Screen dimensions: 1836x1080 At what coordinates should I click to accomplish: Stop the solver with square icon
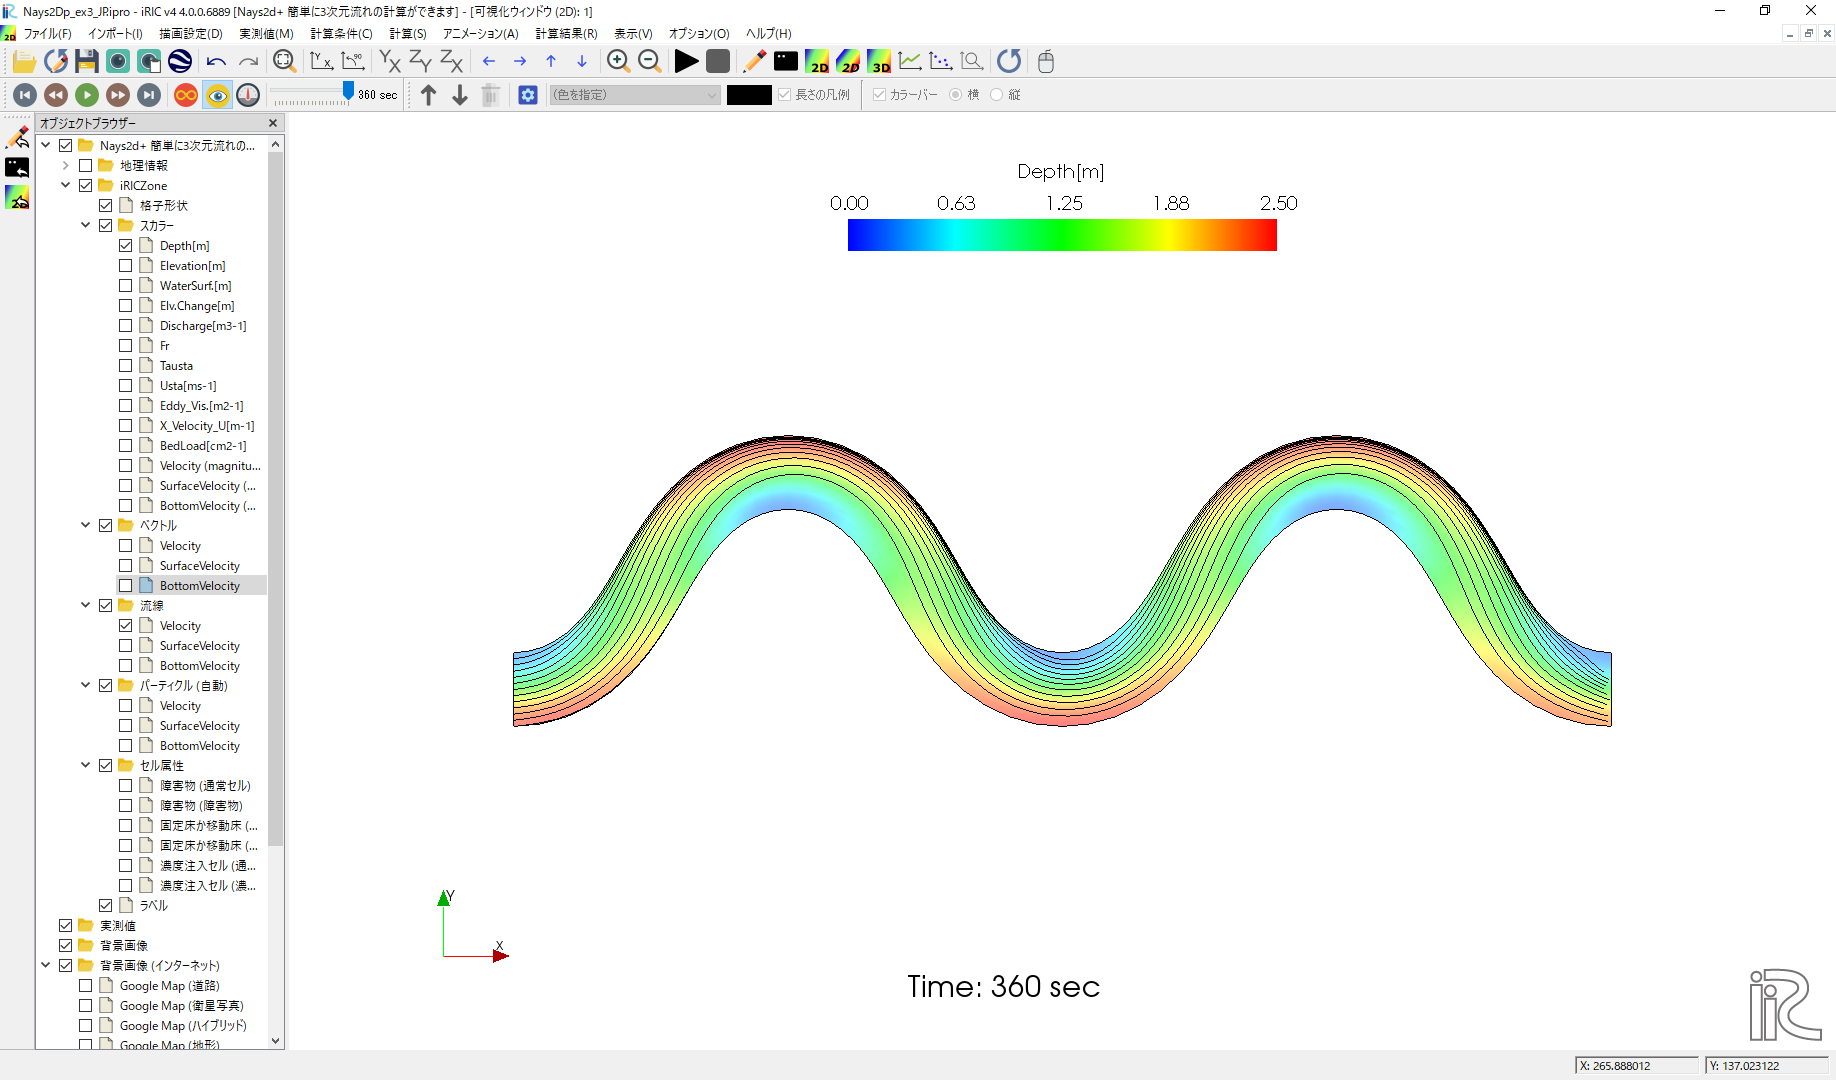[718, 62]
